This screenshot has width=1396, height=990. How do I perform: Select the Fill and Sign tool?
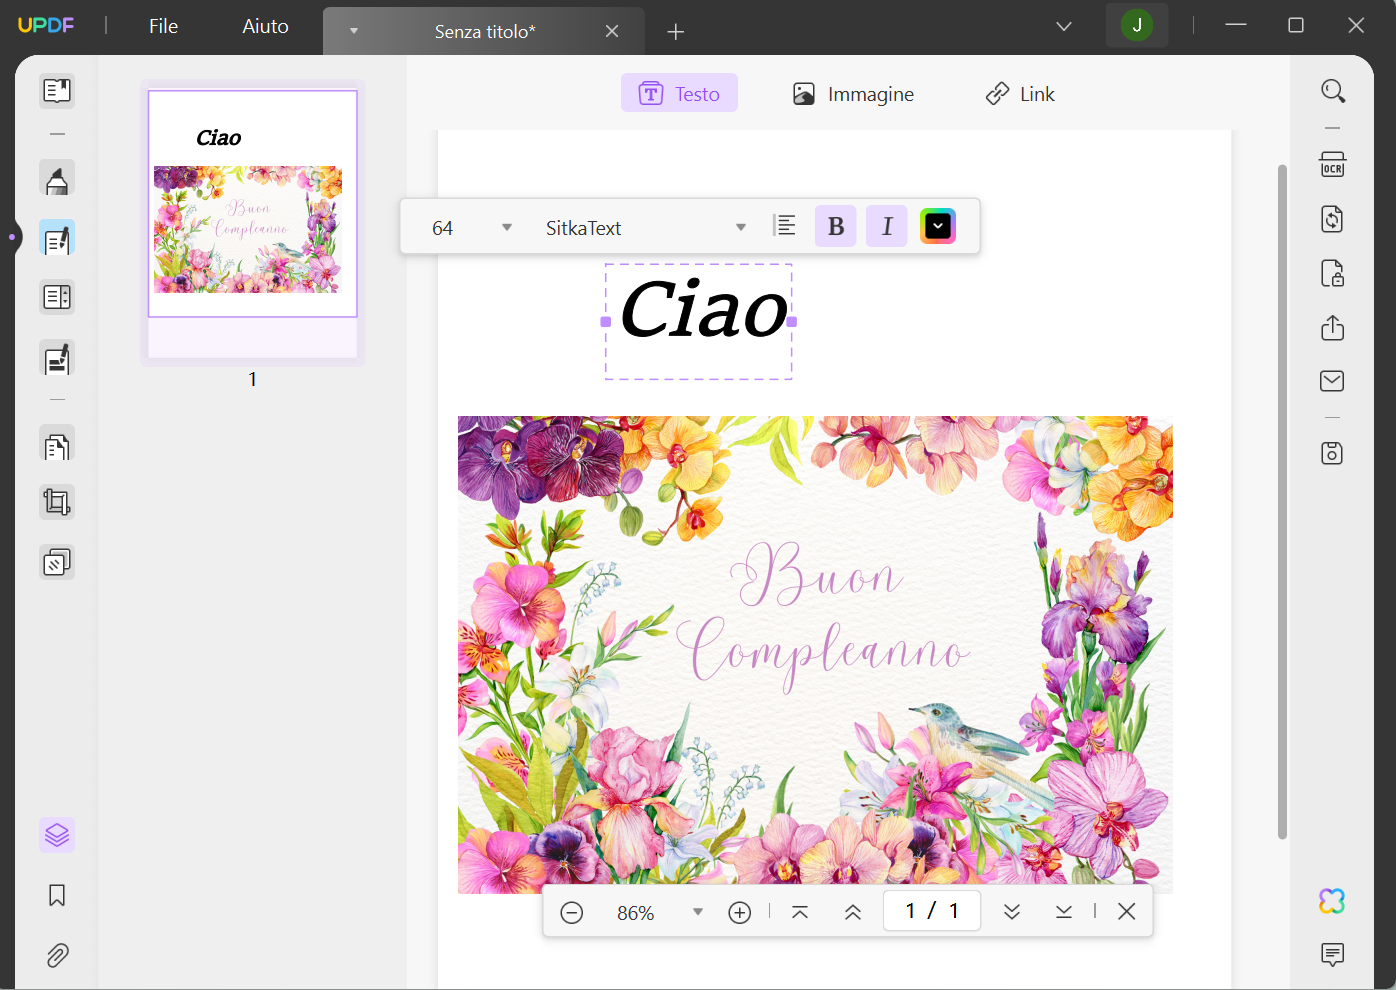(57, 357)
